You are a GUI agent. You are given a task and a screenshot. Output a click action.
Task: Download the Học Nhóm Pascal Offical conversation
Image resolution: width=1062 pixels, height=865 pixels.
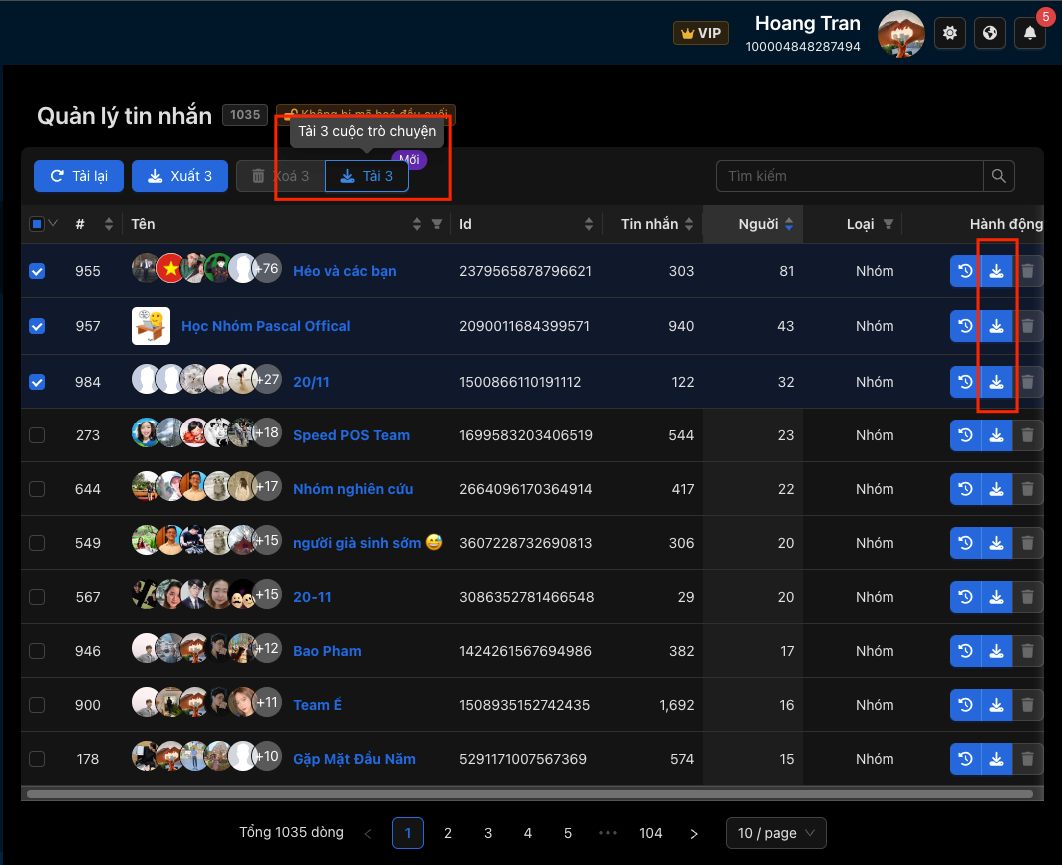996,326
